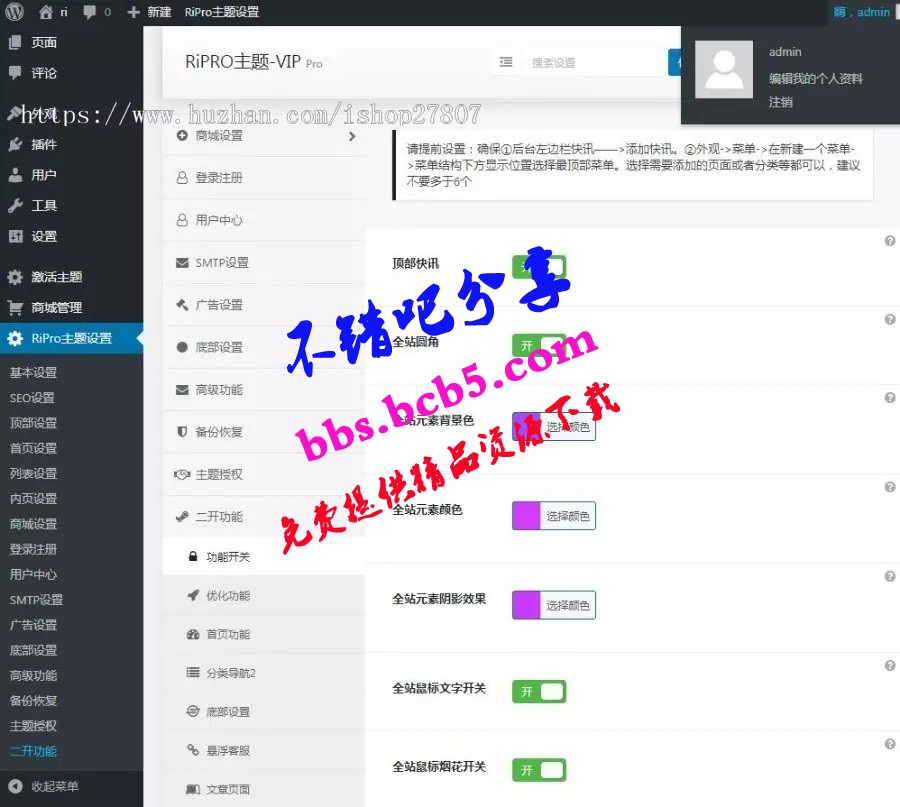Click the help icon for 全站圆角

[890, 320]
